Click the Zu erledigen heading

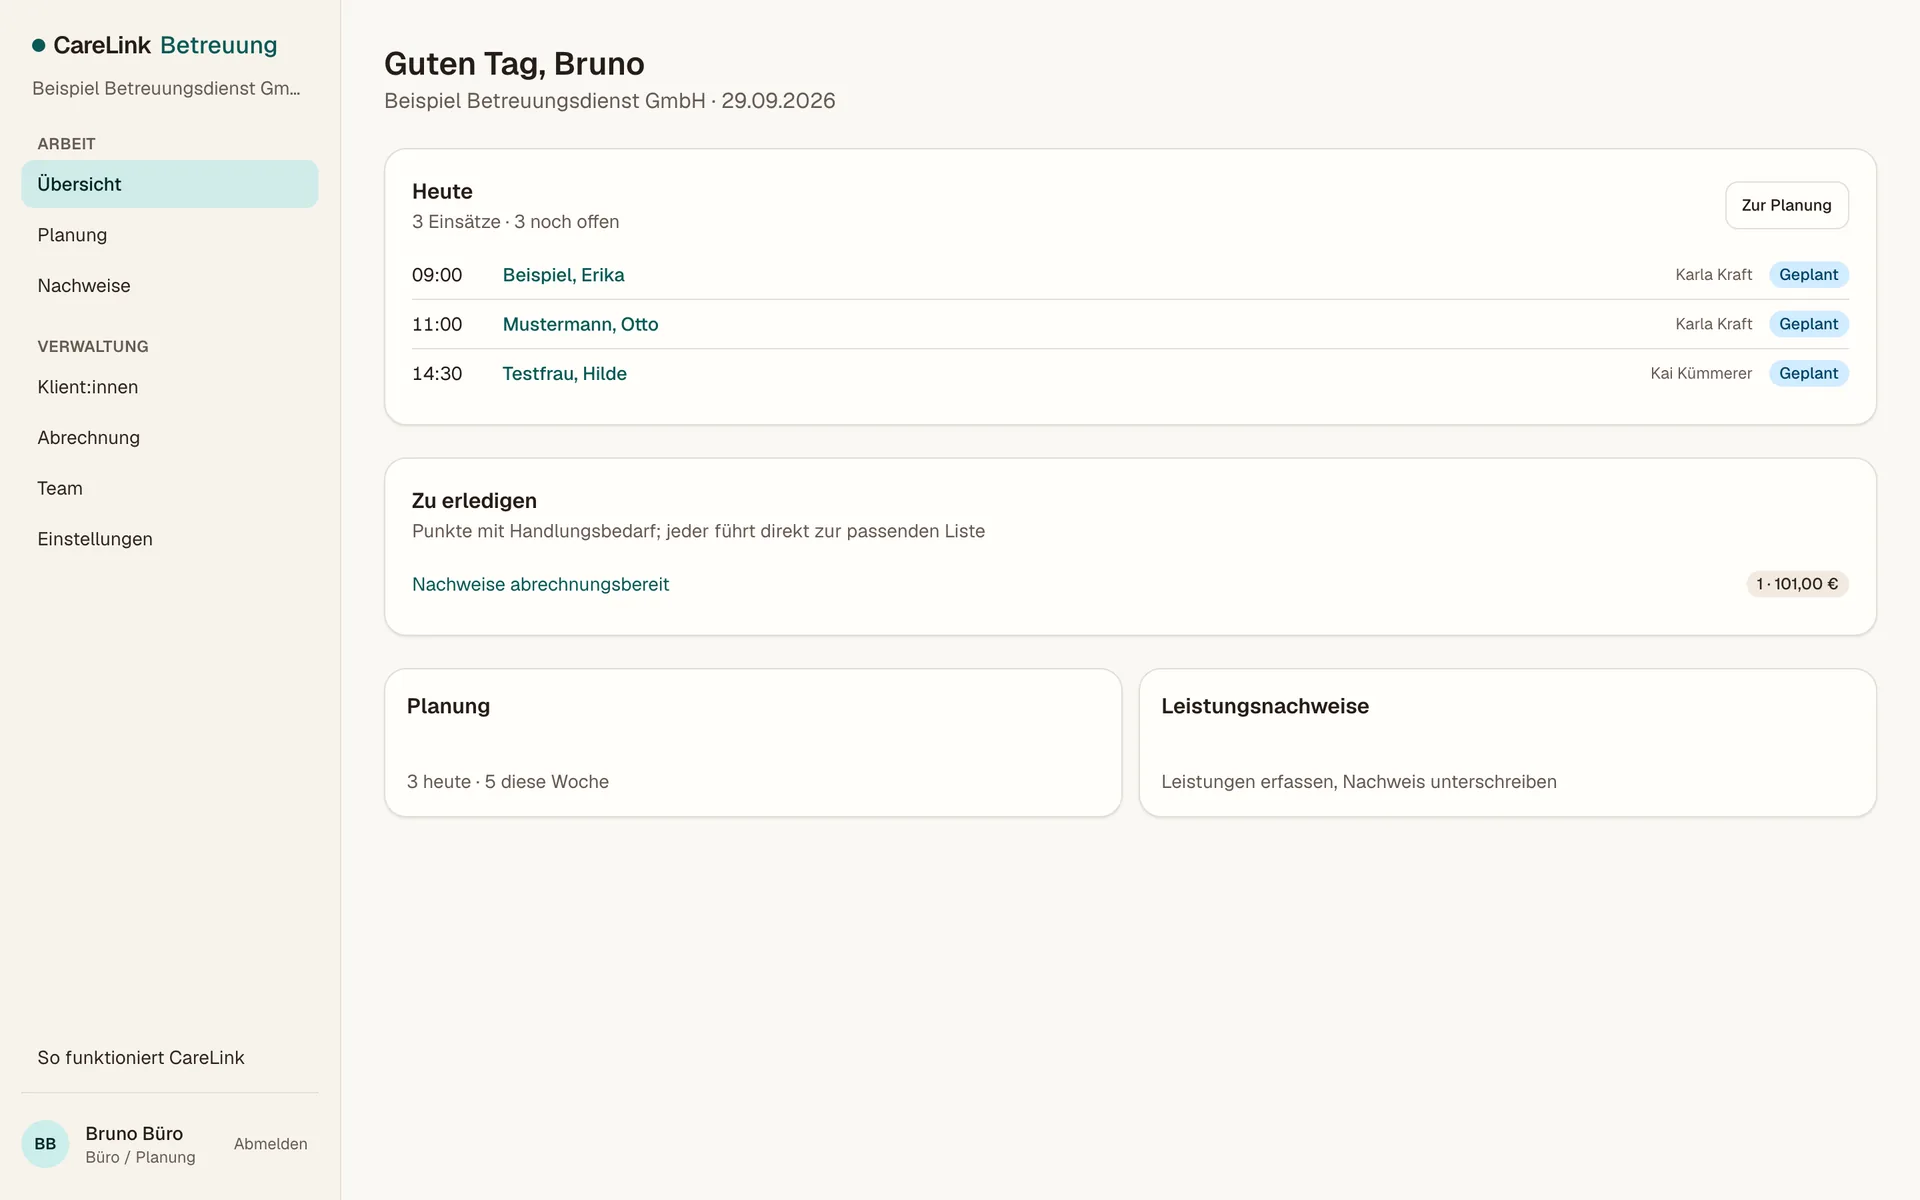pyautogui.click(x=474, y=501)
